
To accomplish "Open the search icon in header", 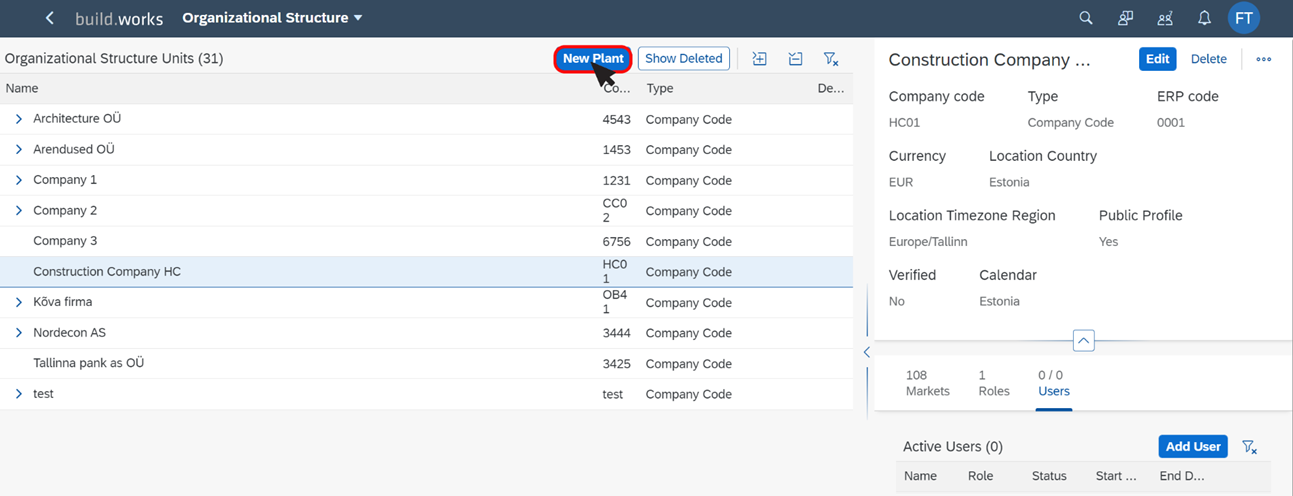I will pyautogui.click(x=1086, y=18).
